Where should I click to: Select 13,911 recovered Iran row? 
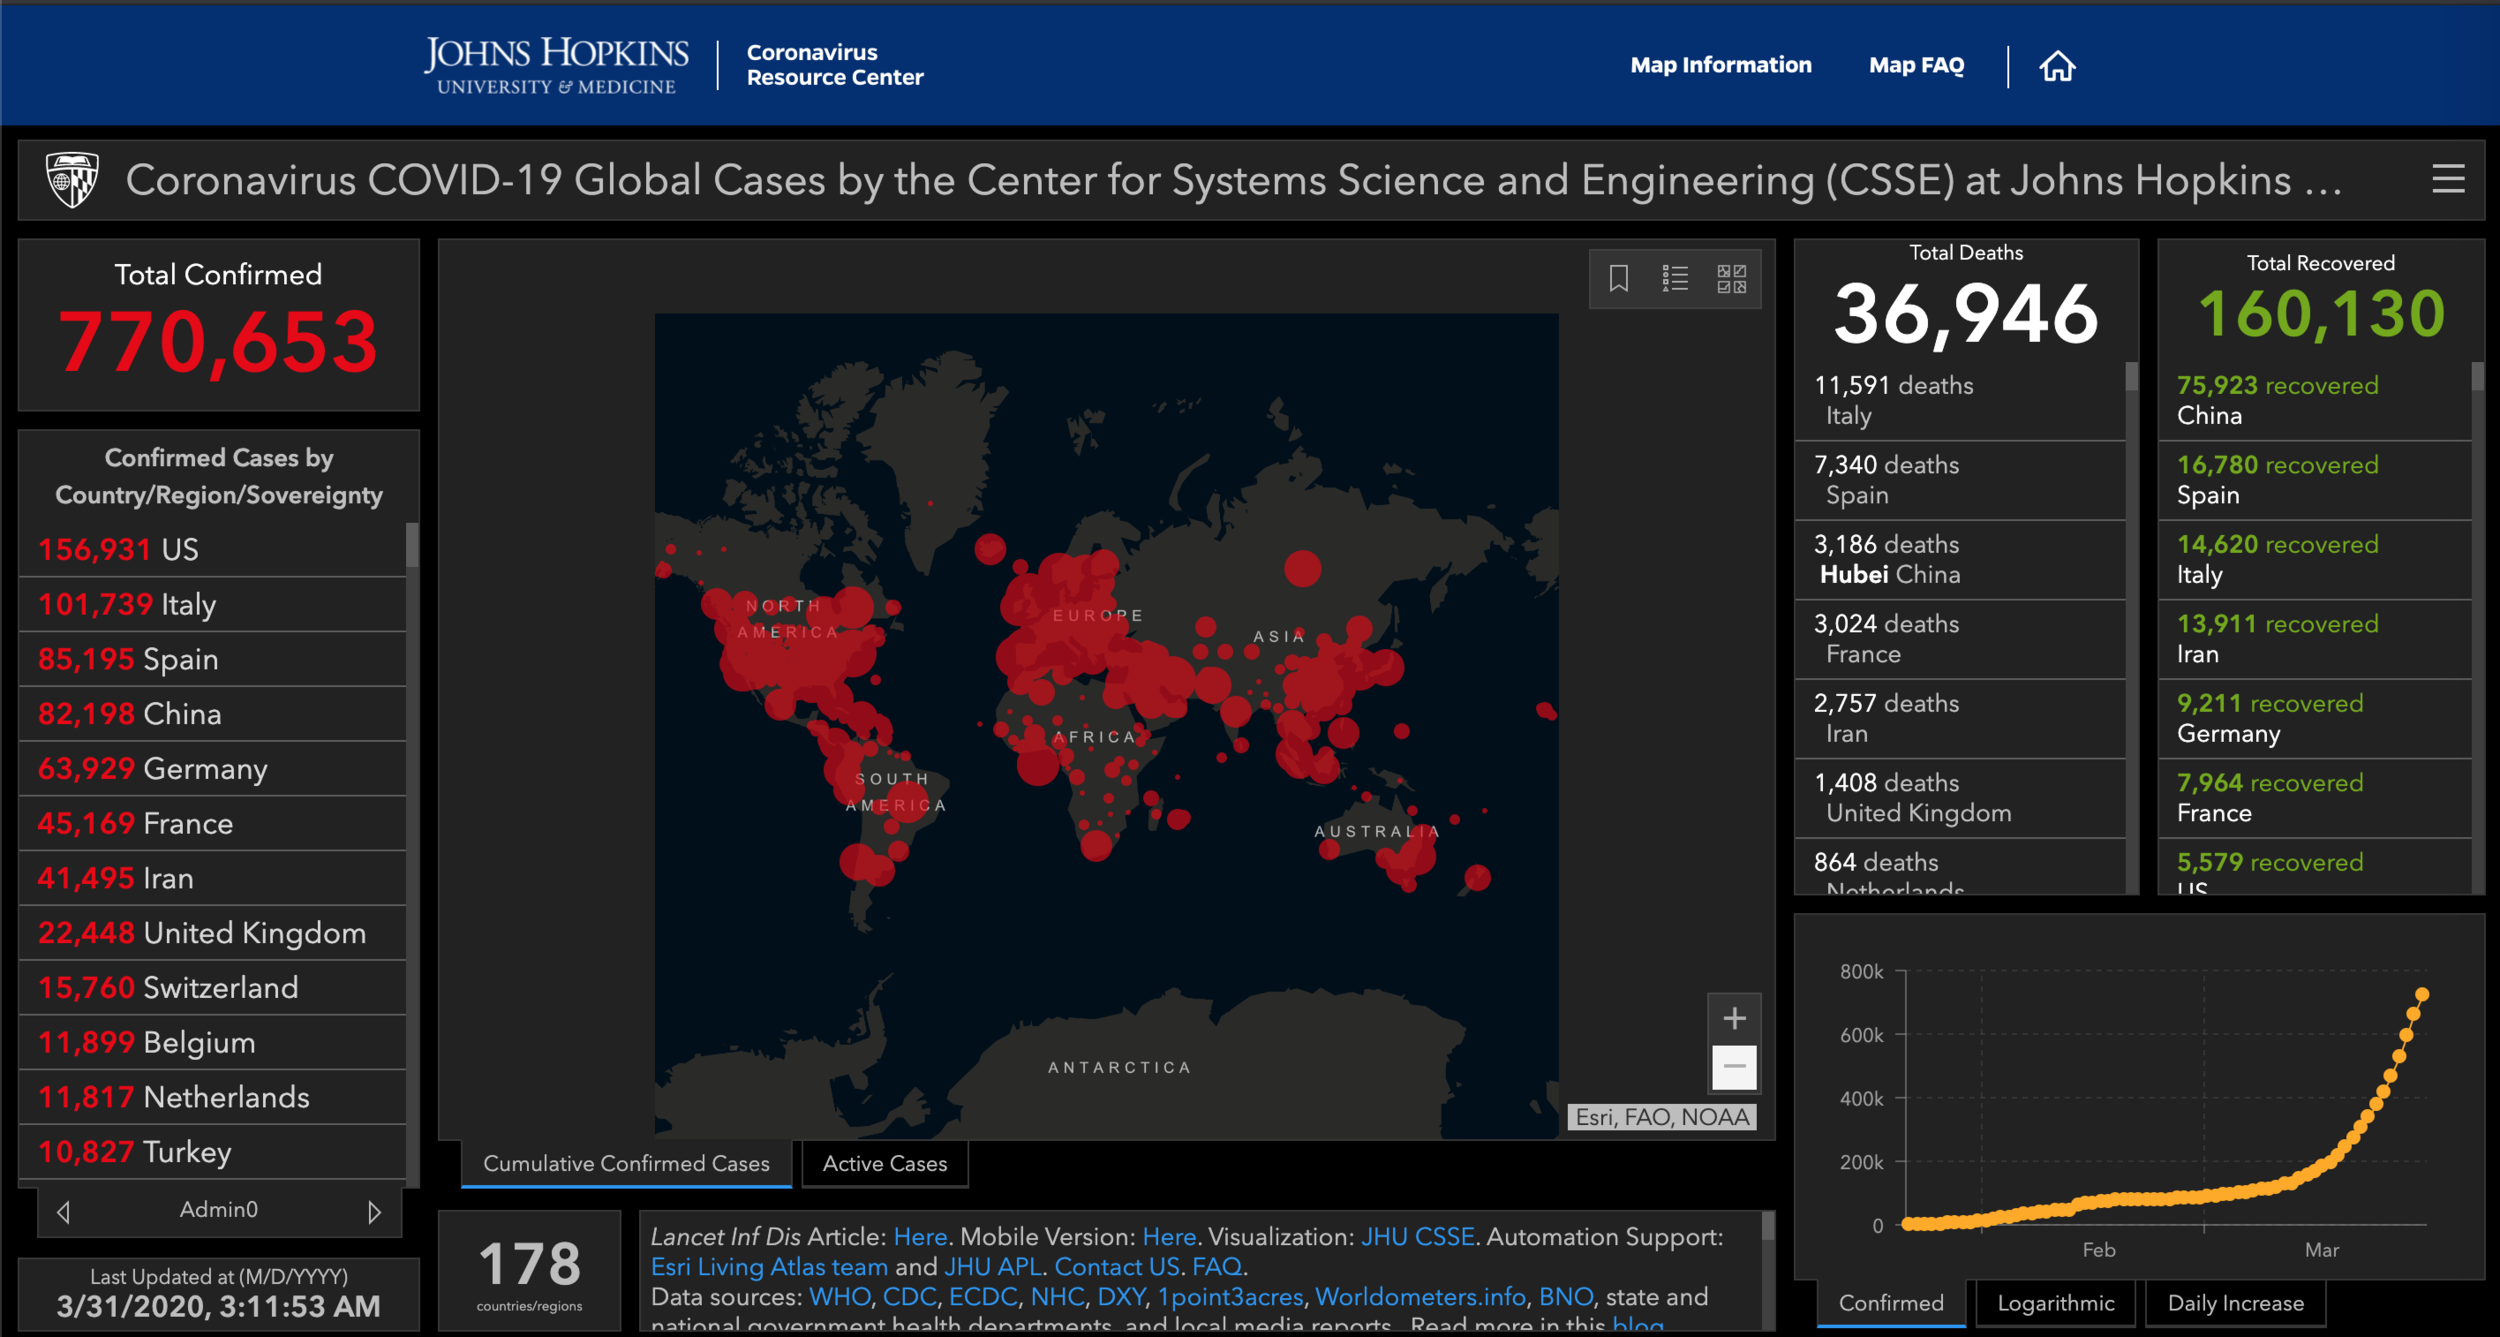(x=2315, y=639)
